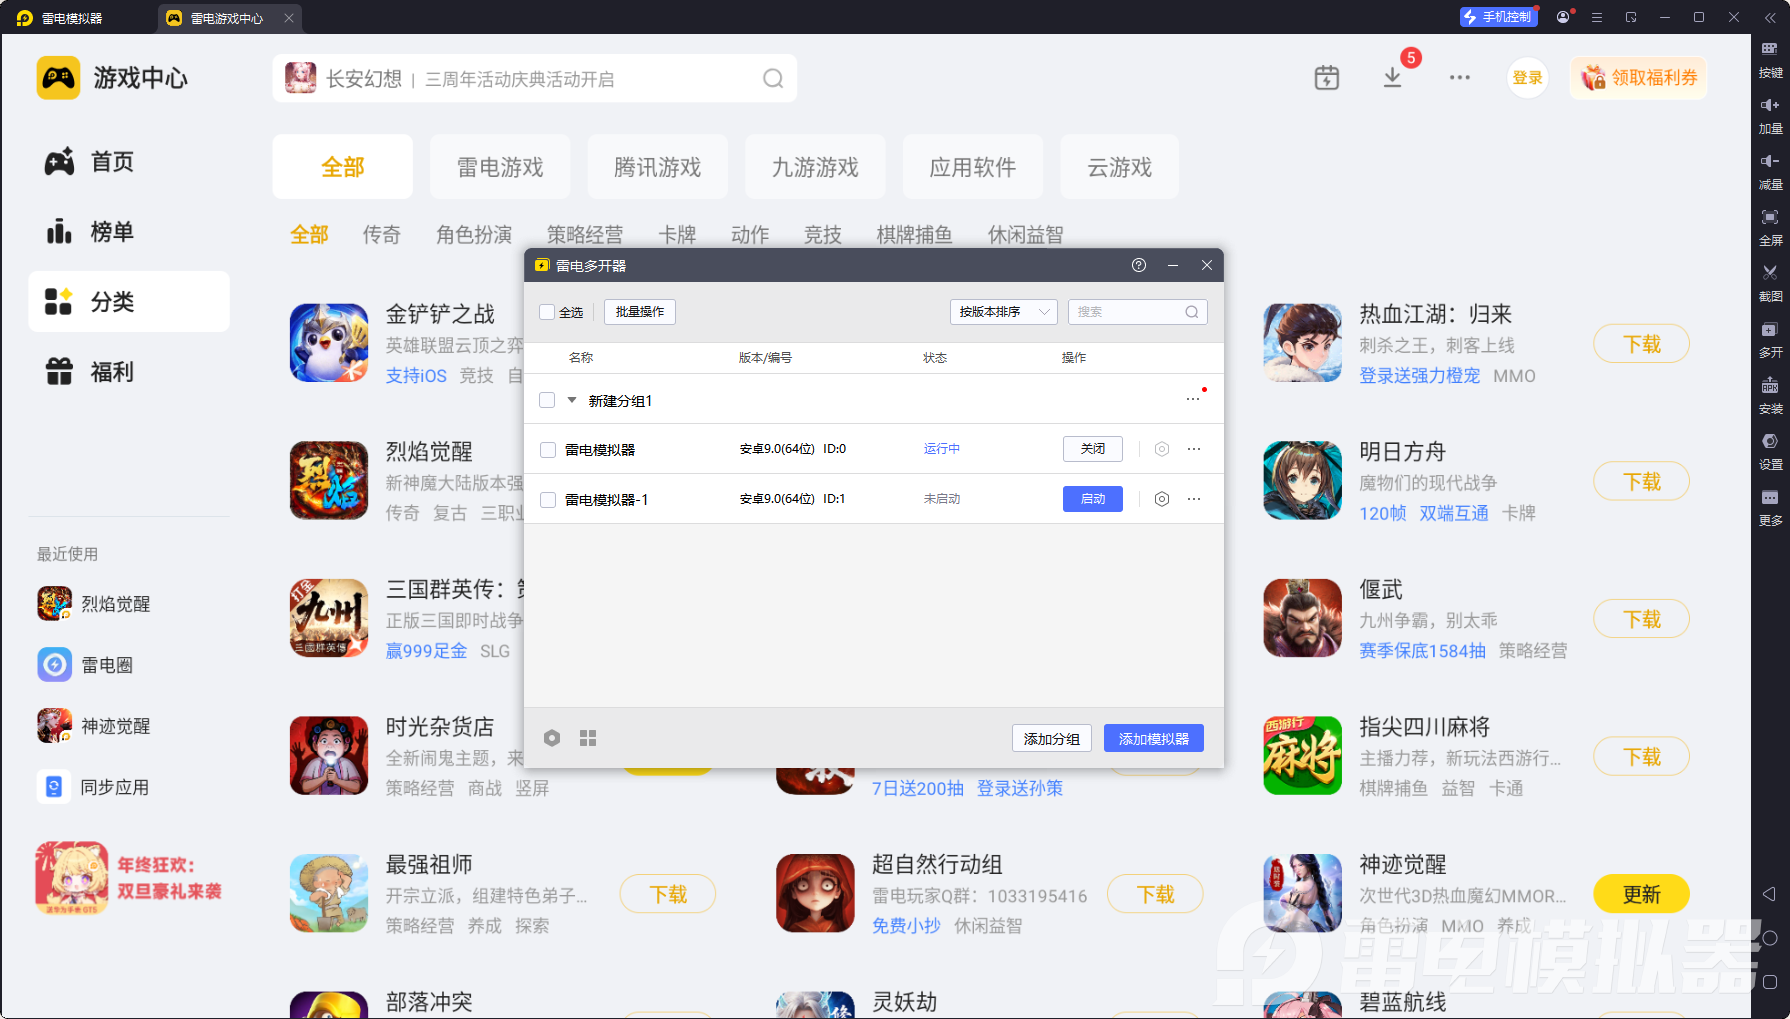Viewport: 1790px width, 1019px height.
Task: Open more options for 新建分组1
Action: (x=1193, y=399)
